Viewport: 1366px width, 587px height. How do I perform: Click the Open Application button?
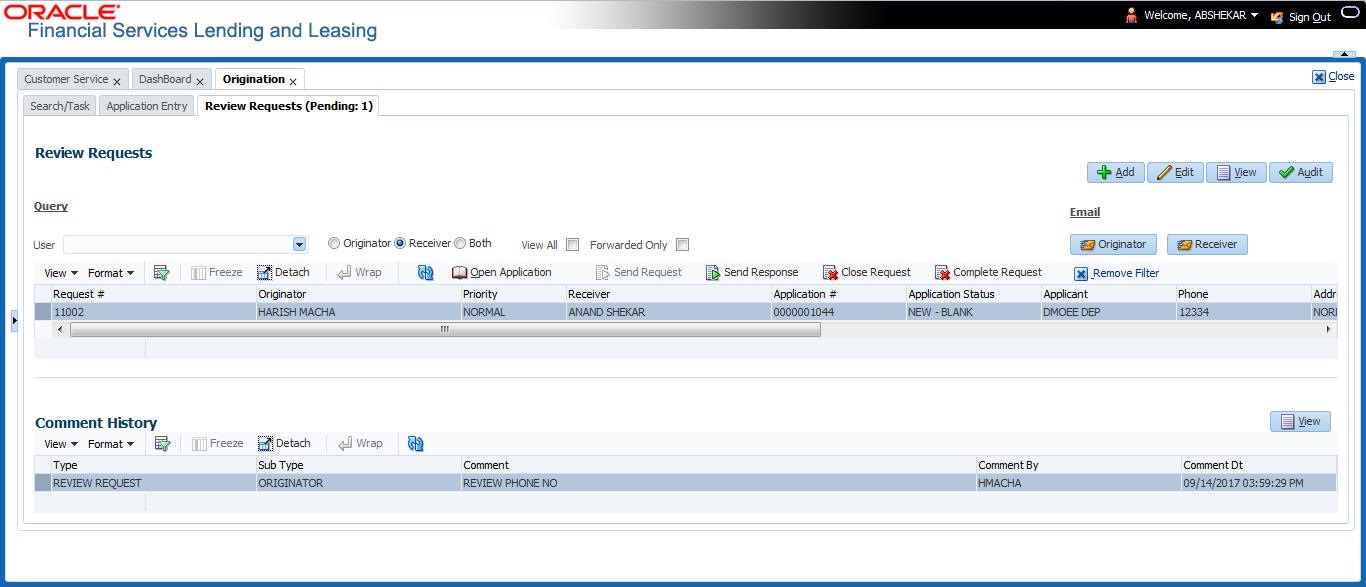502,272
